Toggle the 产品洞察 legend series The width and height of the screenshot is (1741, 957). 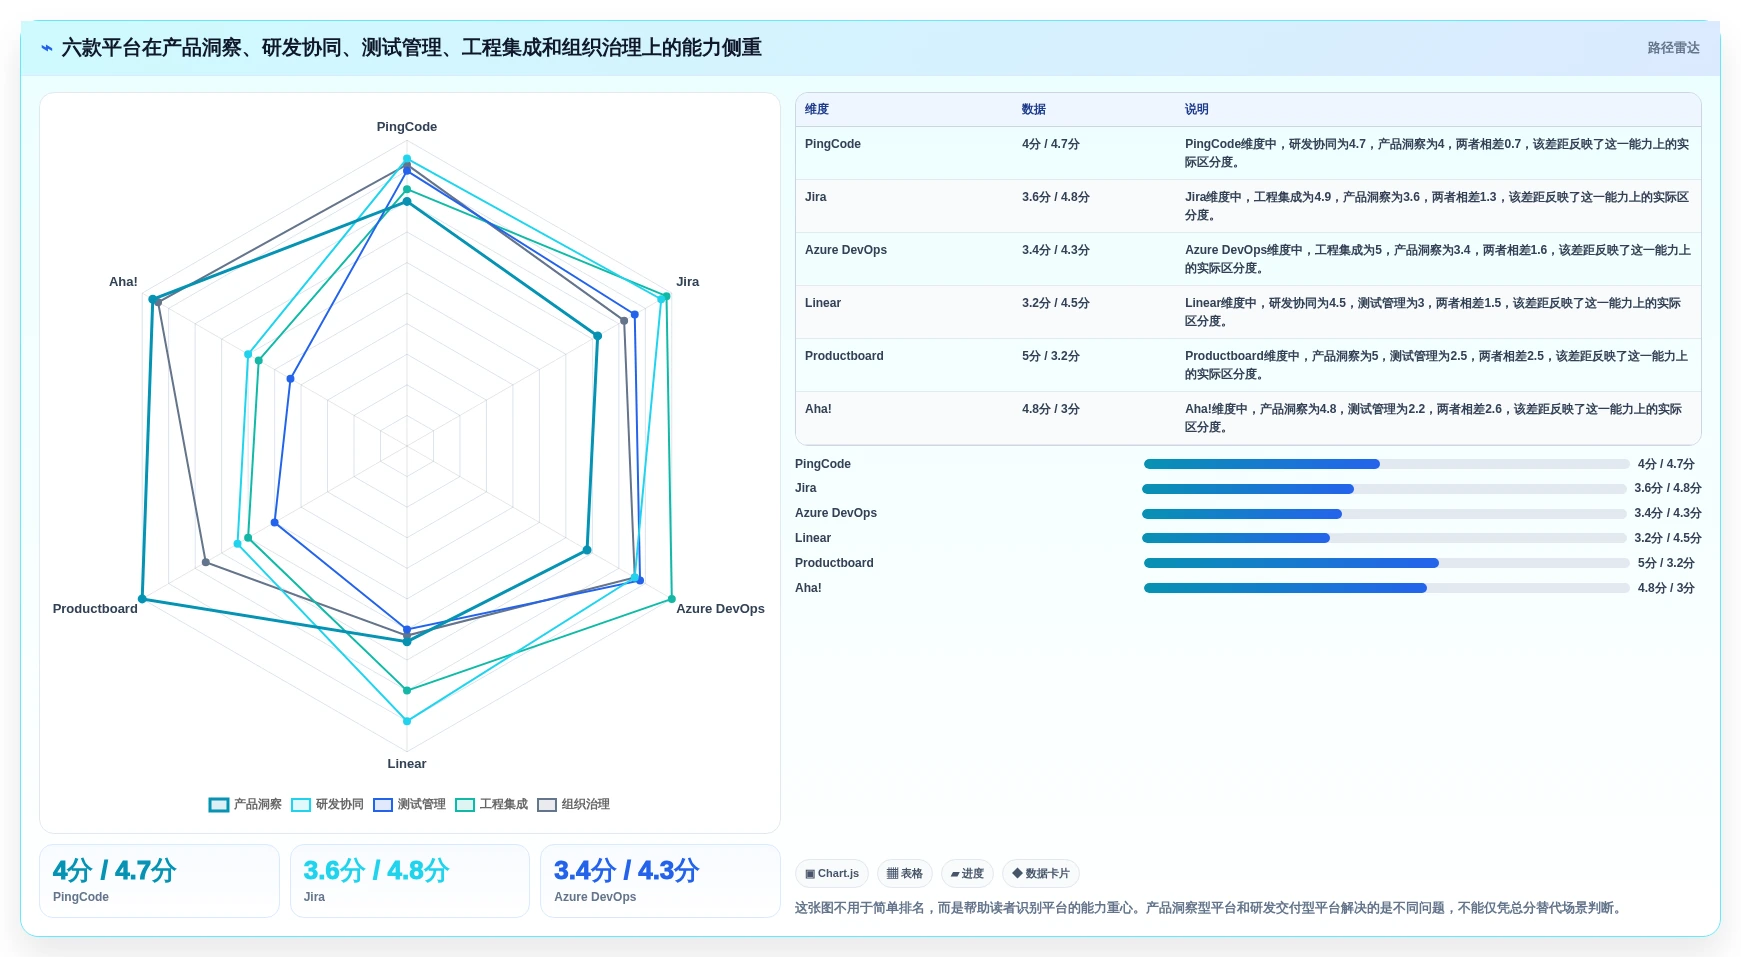(245, 804)
